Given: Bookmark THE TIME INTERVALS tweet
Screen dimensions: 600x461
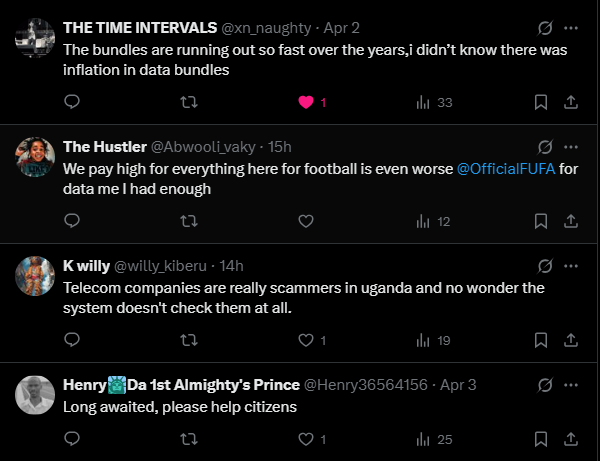Looking at the screenshot, I should [x=541, y=102].
